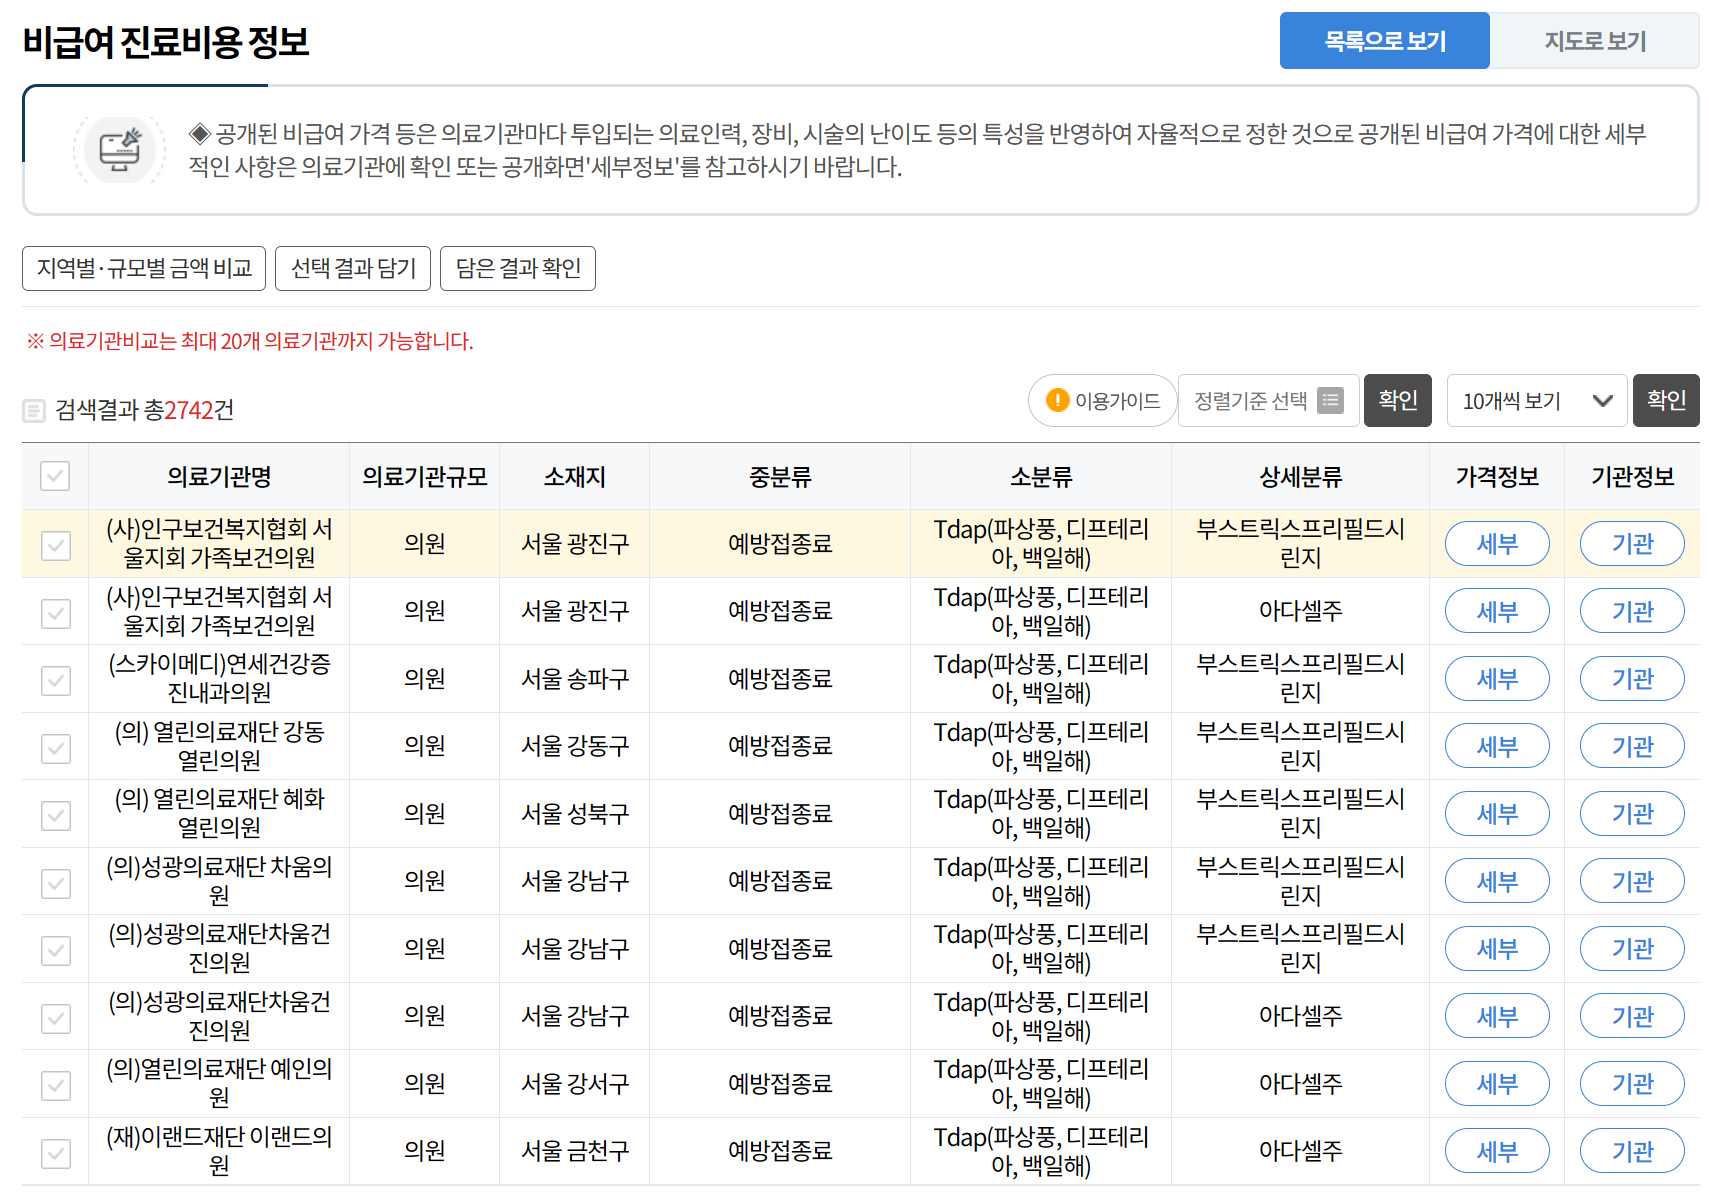Click the orange exclamation icon in 이용가이드

tap(1057, 400)
